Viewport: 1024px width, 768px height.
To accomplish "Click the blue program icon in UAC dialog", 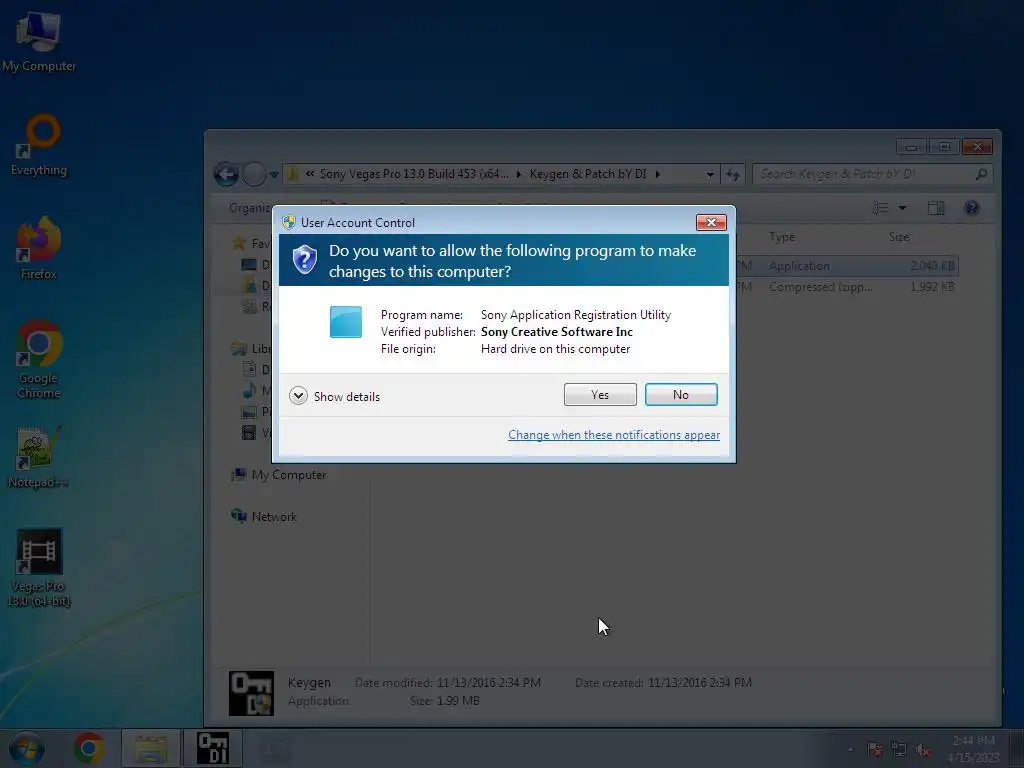I will coord(345,322).
